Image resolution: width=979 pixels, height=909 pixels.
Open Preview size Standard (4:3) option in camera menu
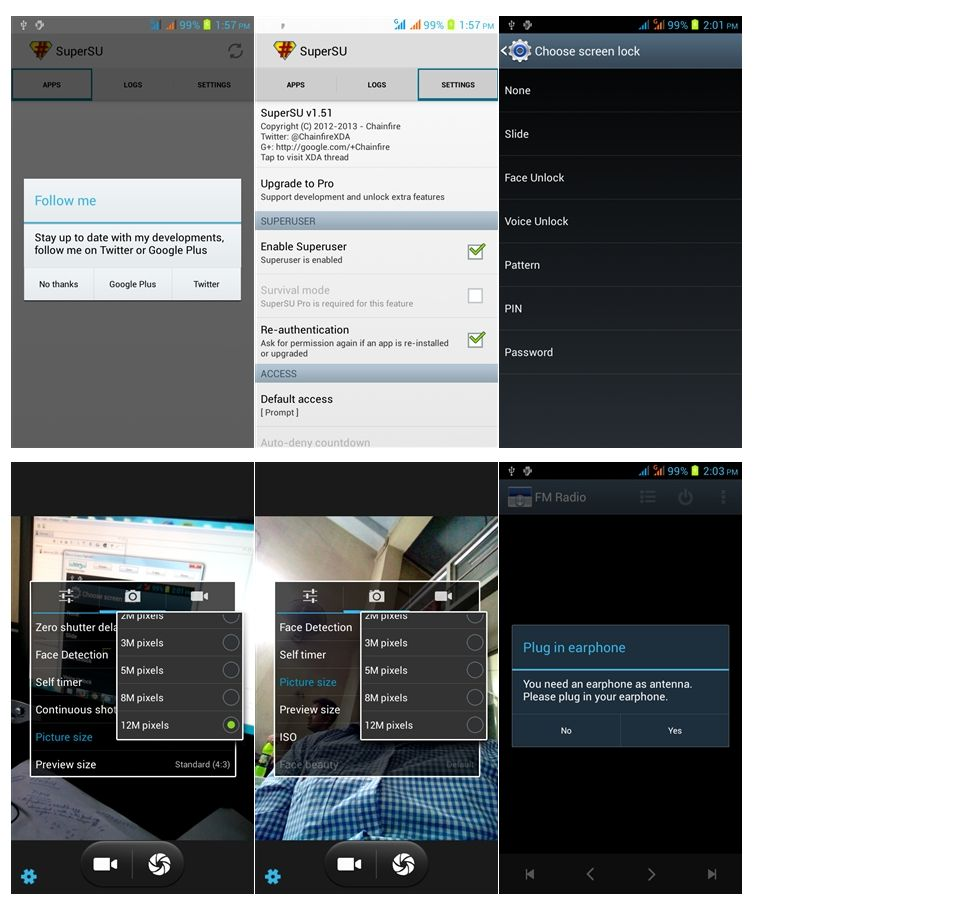click(133, 764)
